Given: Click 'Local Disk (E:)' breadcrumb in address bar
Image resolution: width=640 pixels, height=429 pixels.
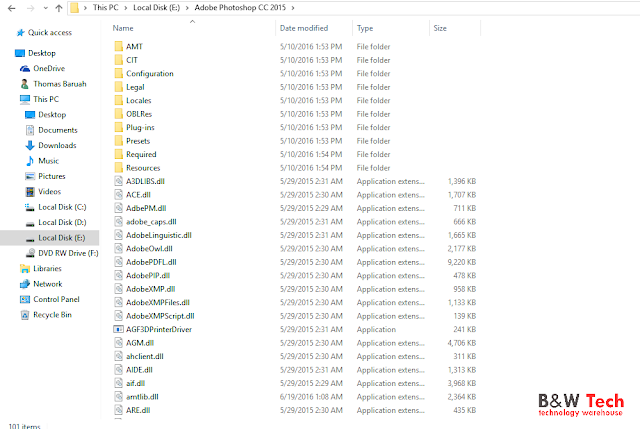Looking at the screenshot, I should (156, 8).
